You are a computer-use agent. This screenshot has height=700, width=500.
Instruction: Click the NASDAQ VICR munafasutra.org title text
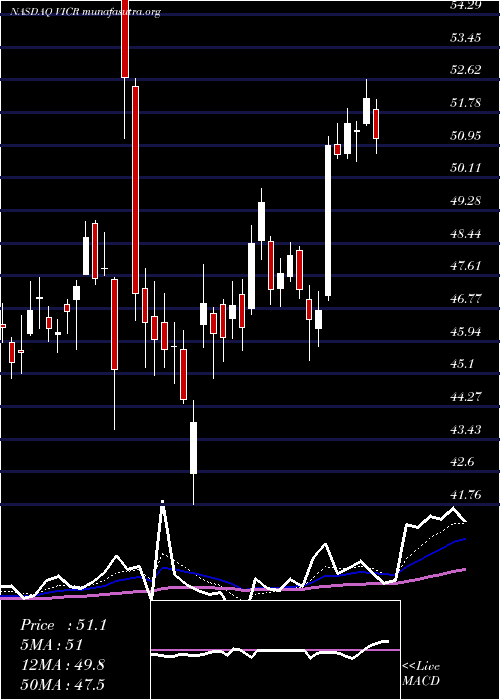click(85, 12)
